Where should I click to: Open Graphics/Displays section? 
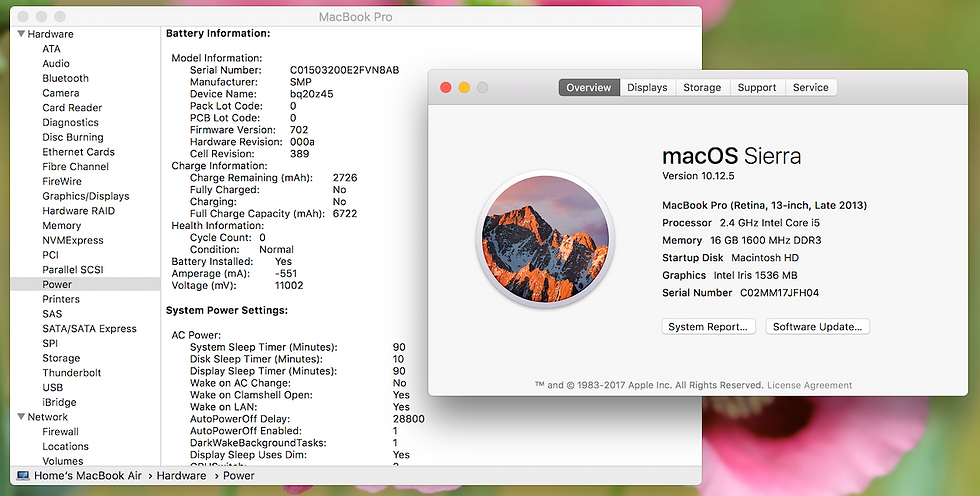[86, 196]
